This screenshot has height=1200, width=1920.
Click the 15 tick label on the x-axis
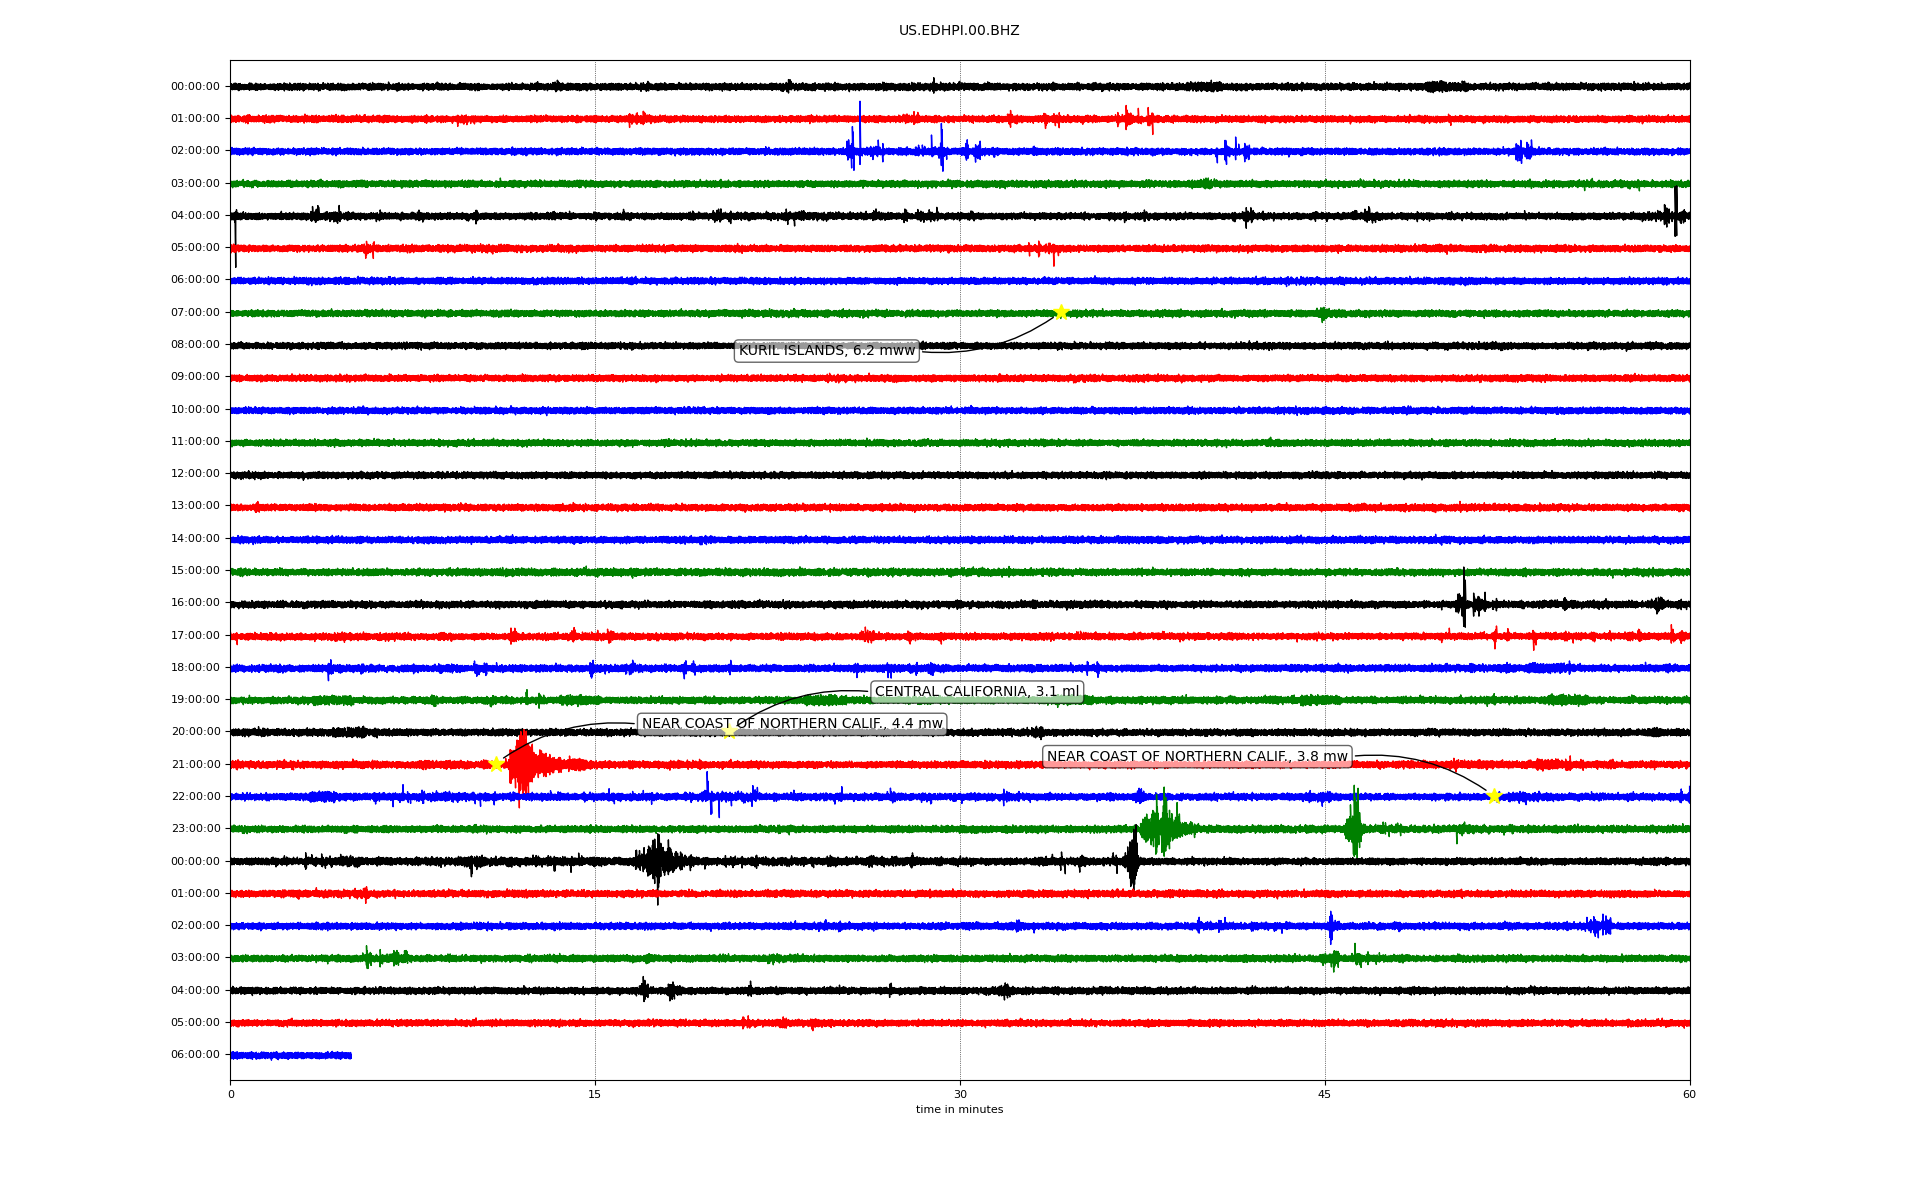point(595,1094)
